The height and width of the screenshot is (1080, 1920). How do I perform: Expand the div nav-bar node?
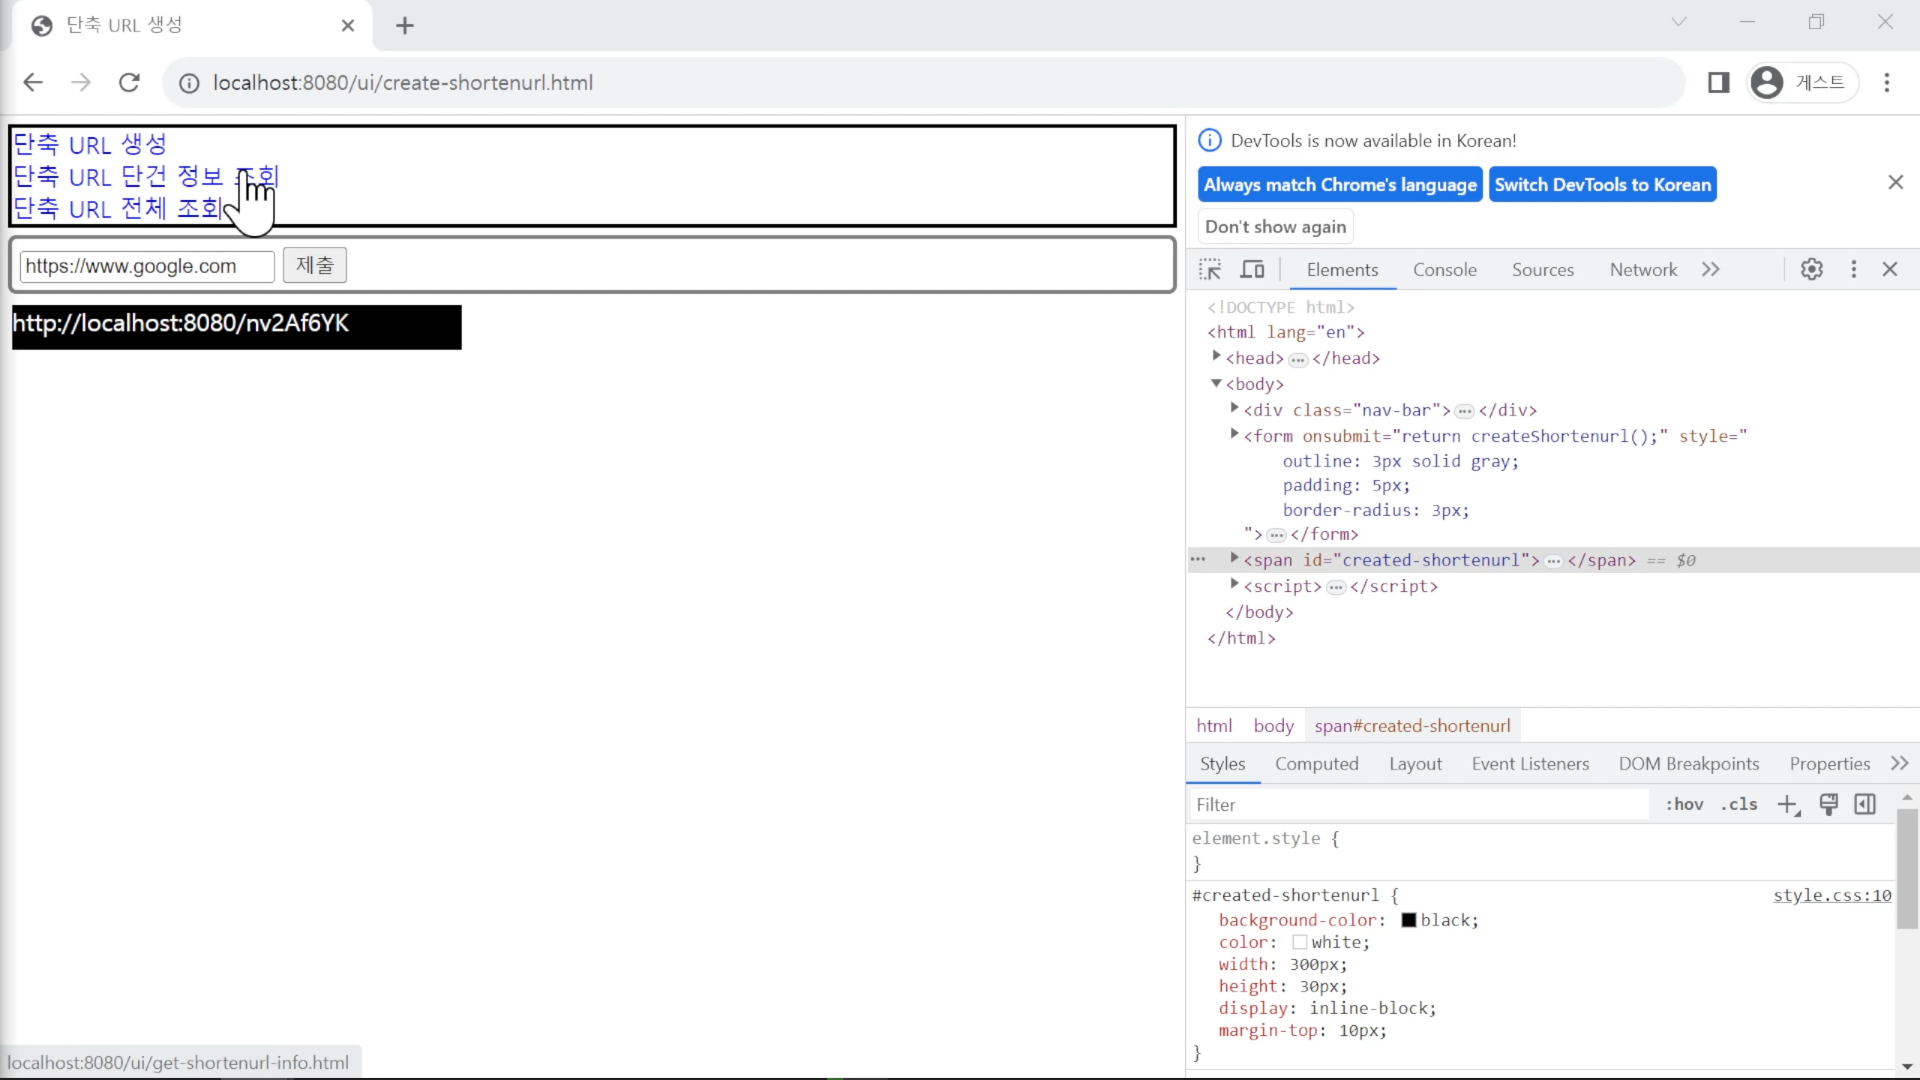click(1234, 408)
